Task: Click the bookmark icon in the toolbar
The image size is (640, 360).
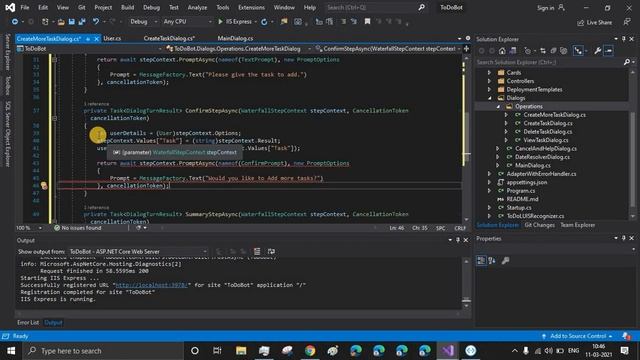Action: tap(367, 22)
